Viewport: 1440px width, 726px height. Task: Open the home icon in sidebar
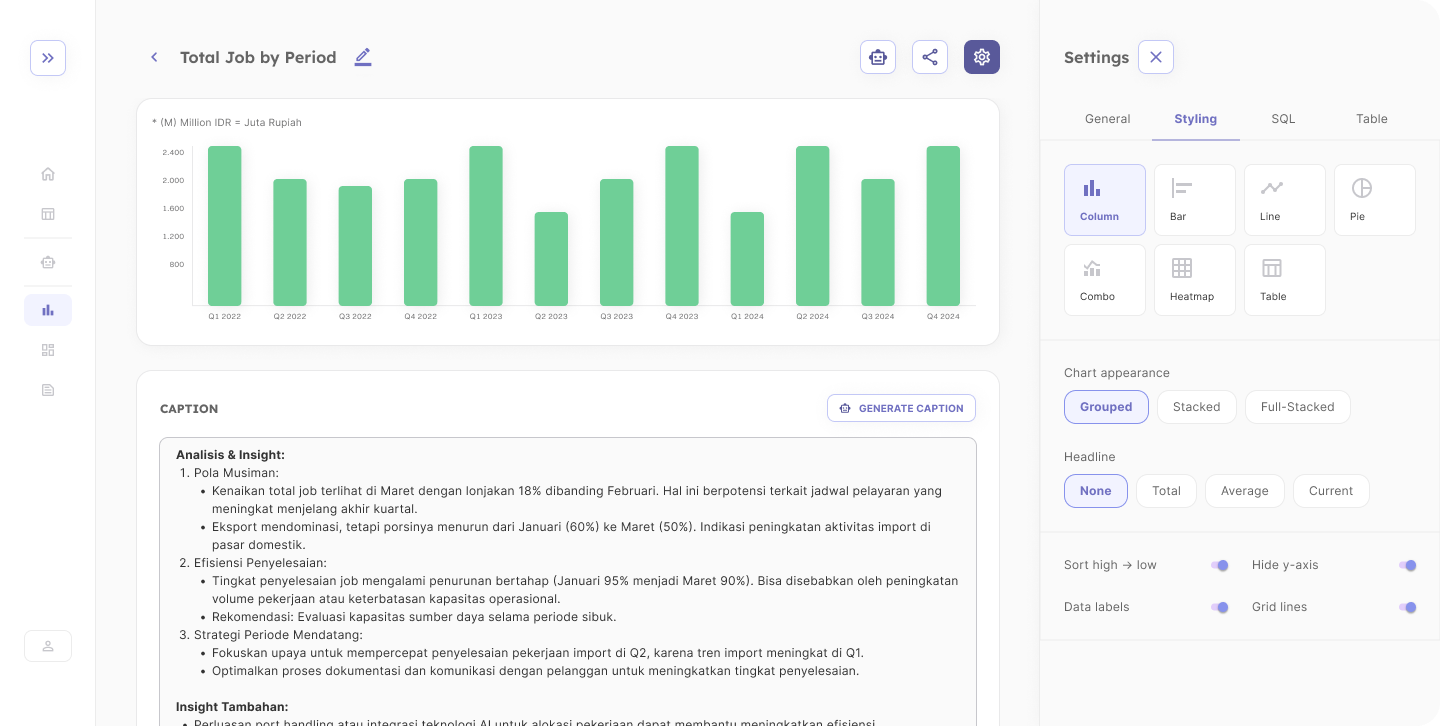click(48, 174)
